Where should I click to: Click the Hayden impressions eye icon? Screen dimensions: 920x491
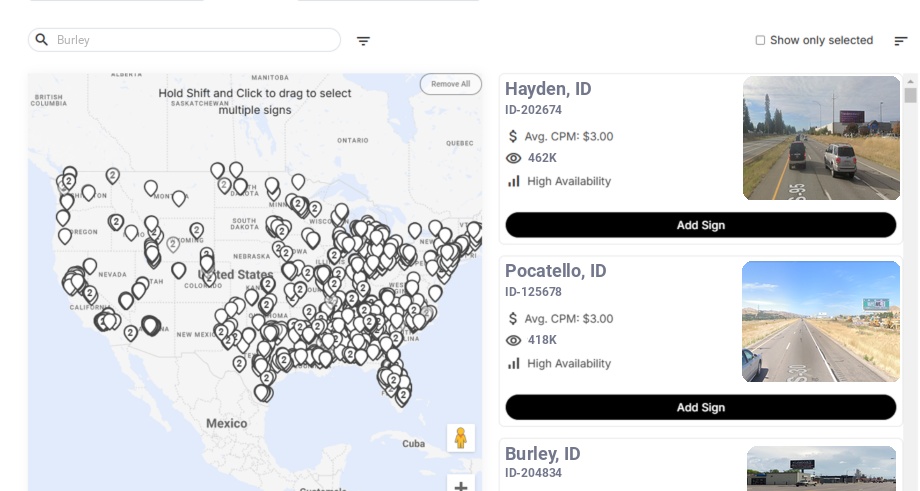(514, 158)
